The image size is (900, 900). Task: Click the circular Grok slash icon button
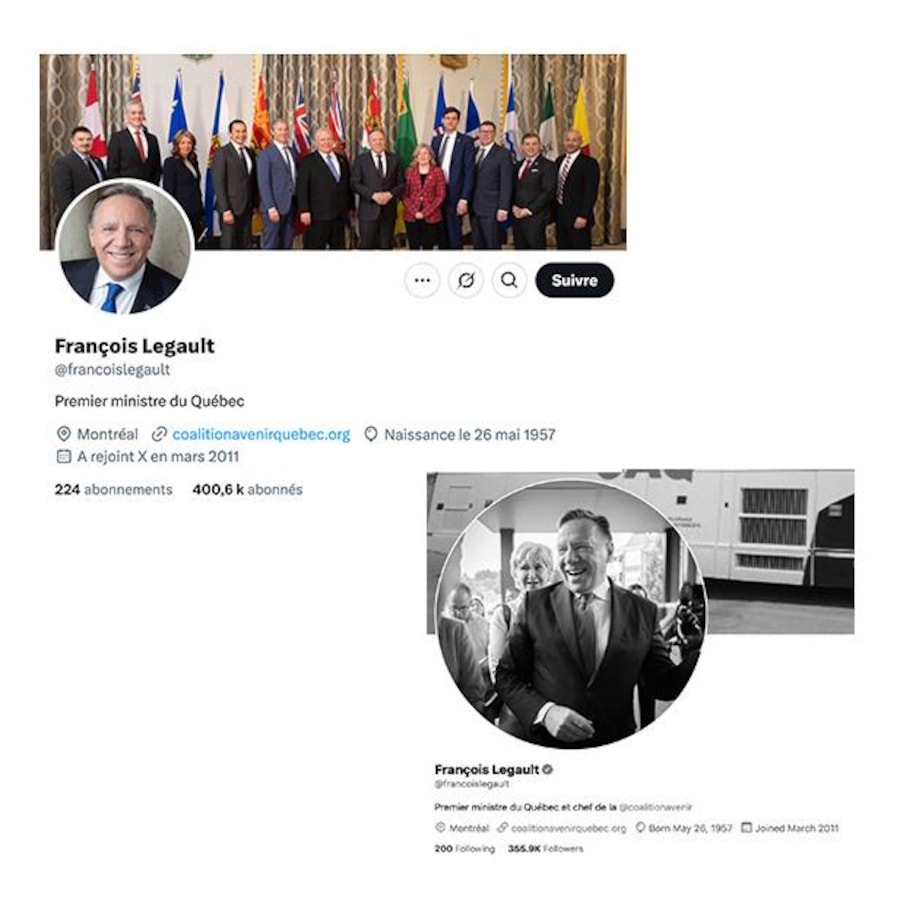tap(466, 281)
